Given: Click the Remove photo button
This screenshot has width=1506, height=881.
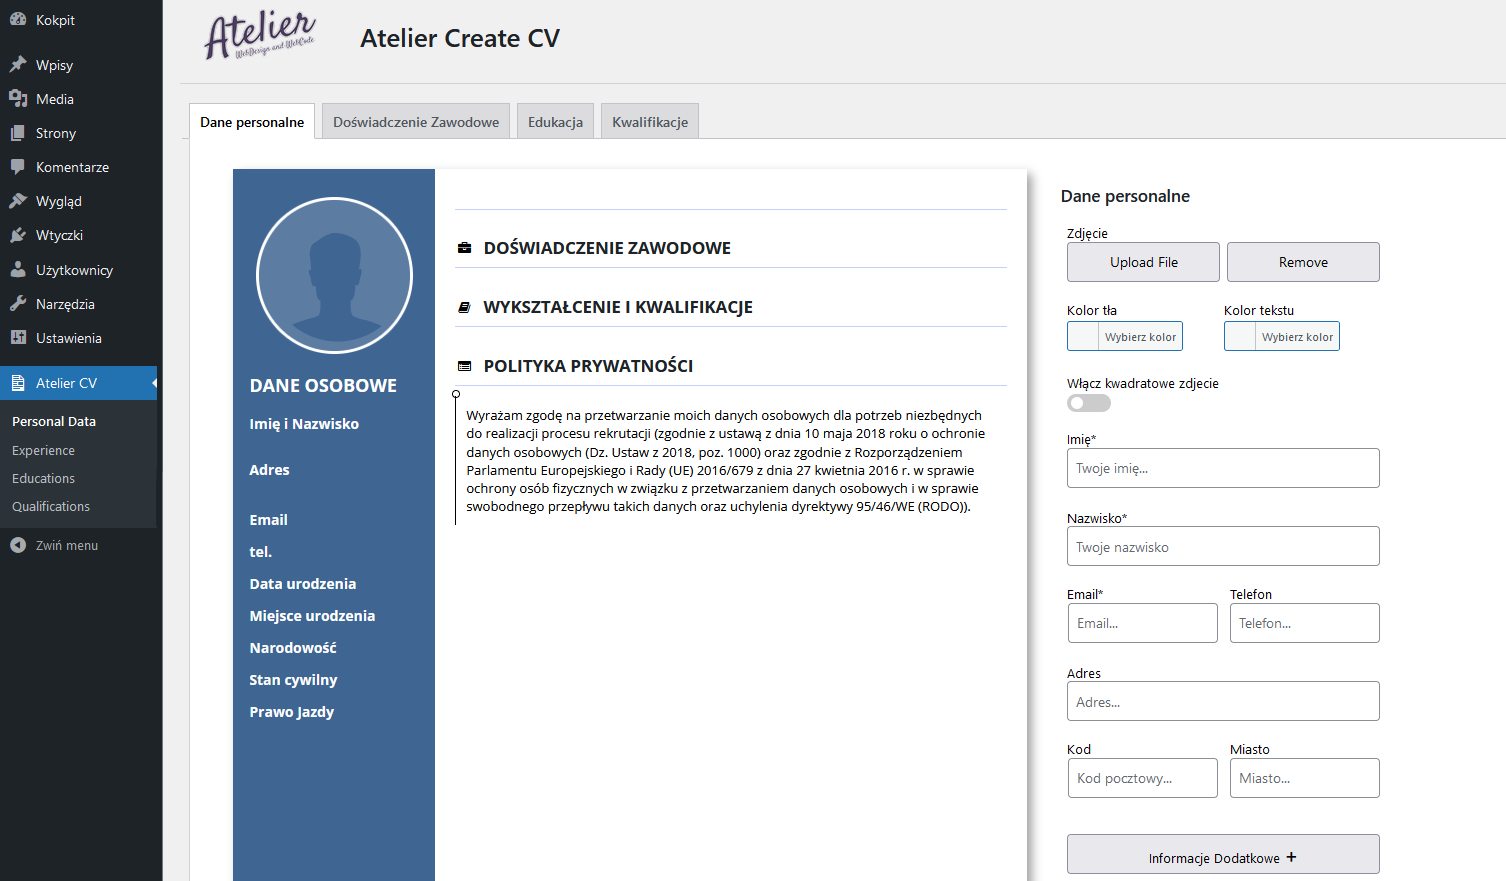Looking at the screenshot, I should click(x=1303, y=262).
